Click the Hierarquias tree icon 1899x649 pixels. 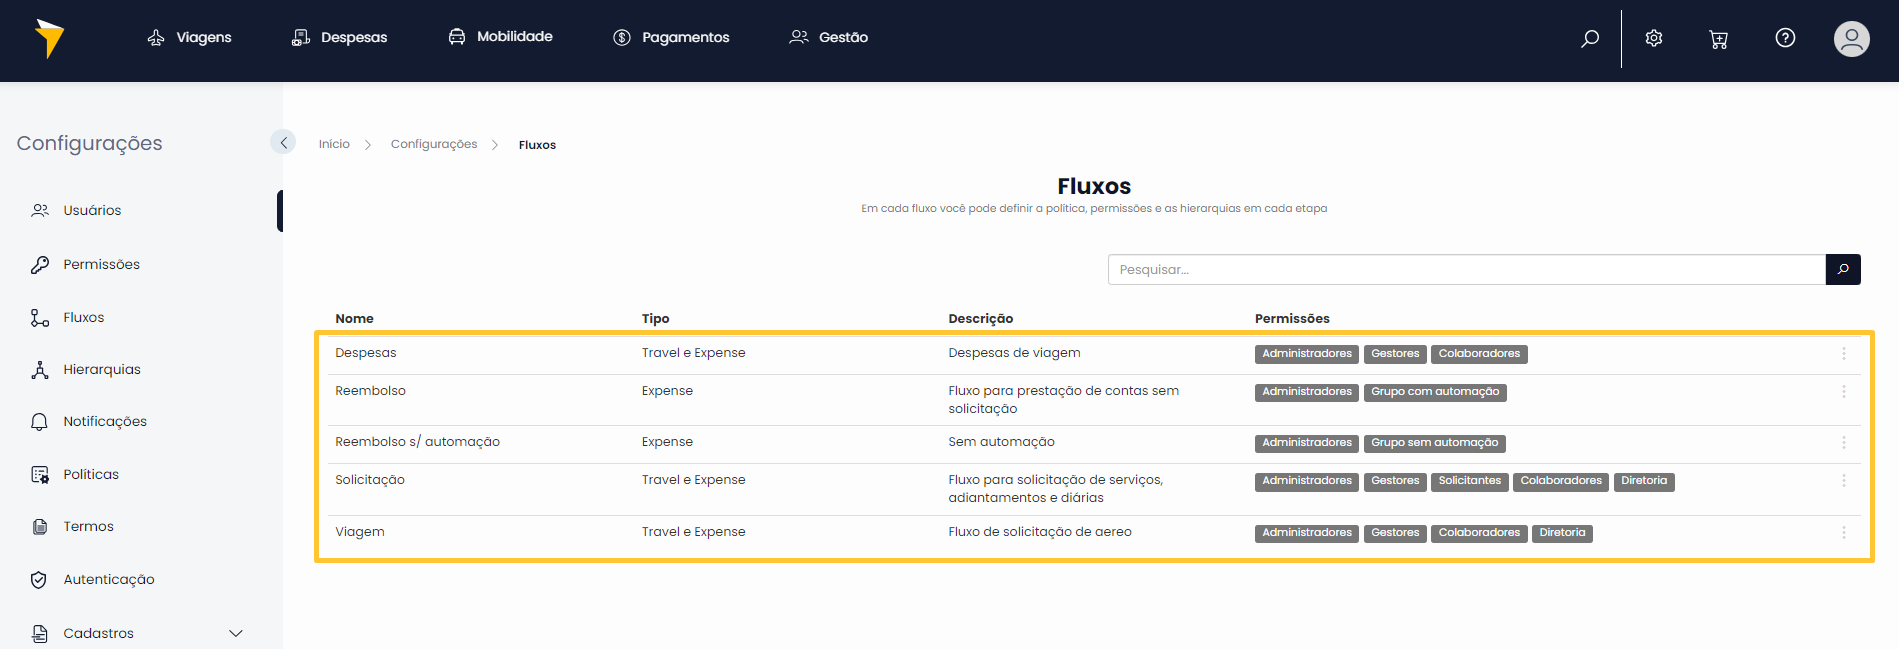tap(40, 369)
